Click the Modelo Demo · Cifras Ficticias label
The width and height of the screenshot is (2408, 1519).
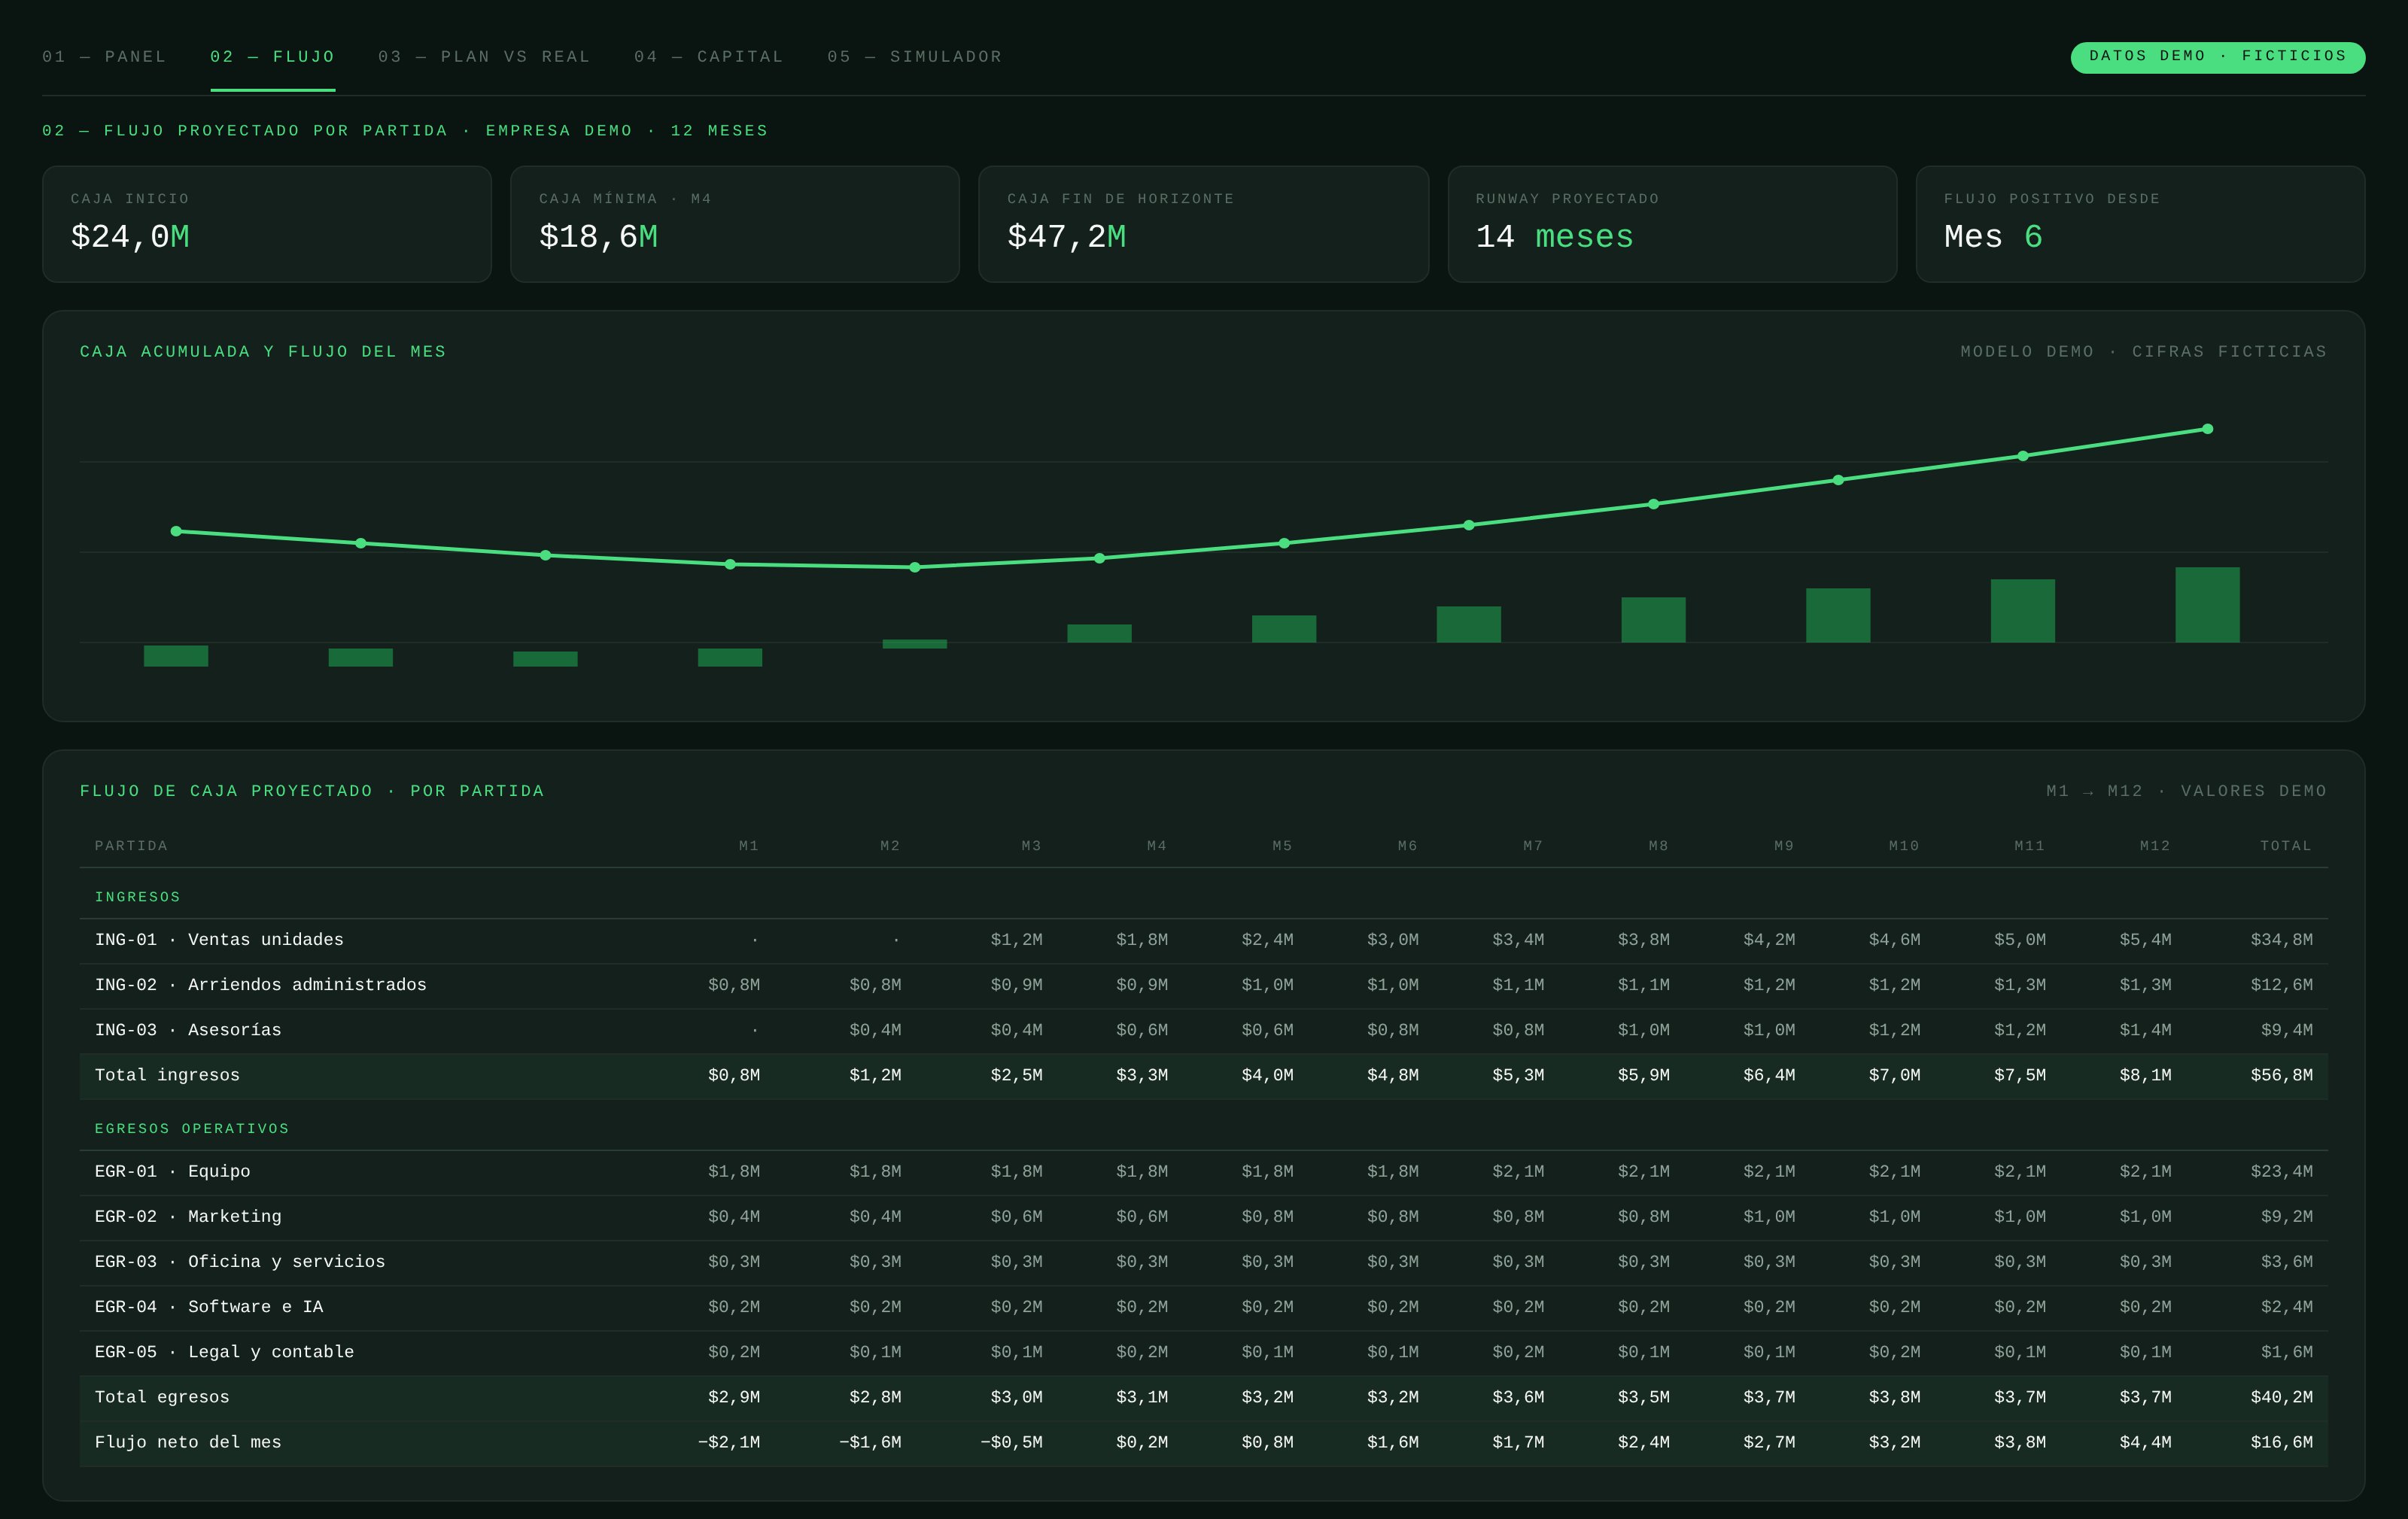pyautogui.click(x=2143, y=352)
